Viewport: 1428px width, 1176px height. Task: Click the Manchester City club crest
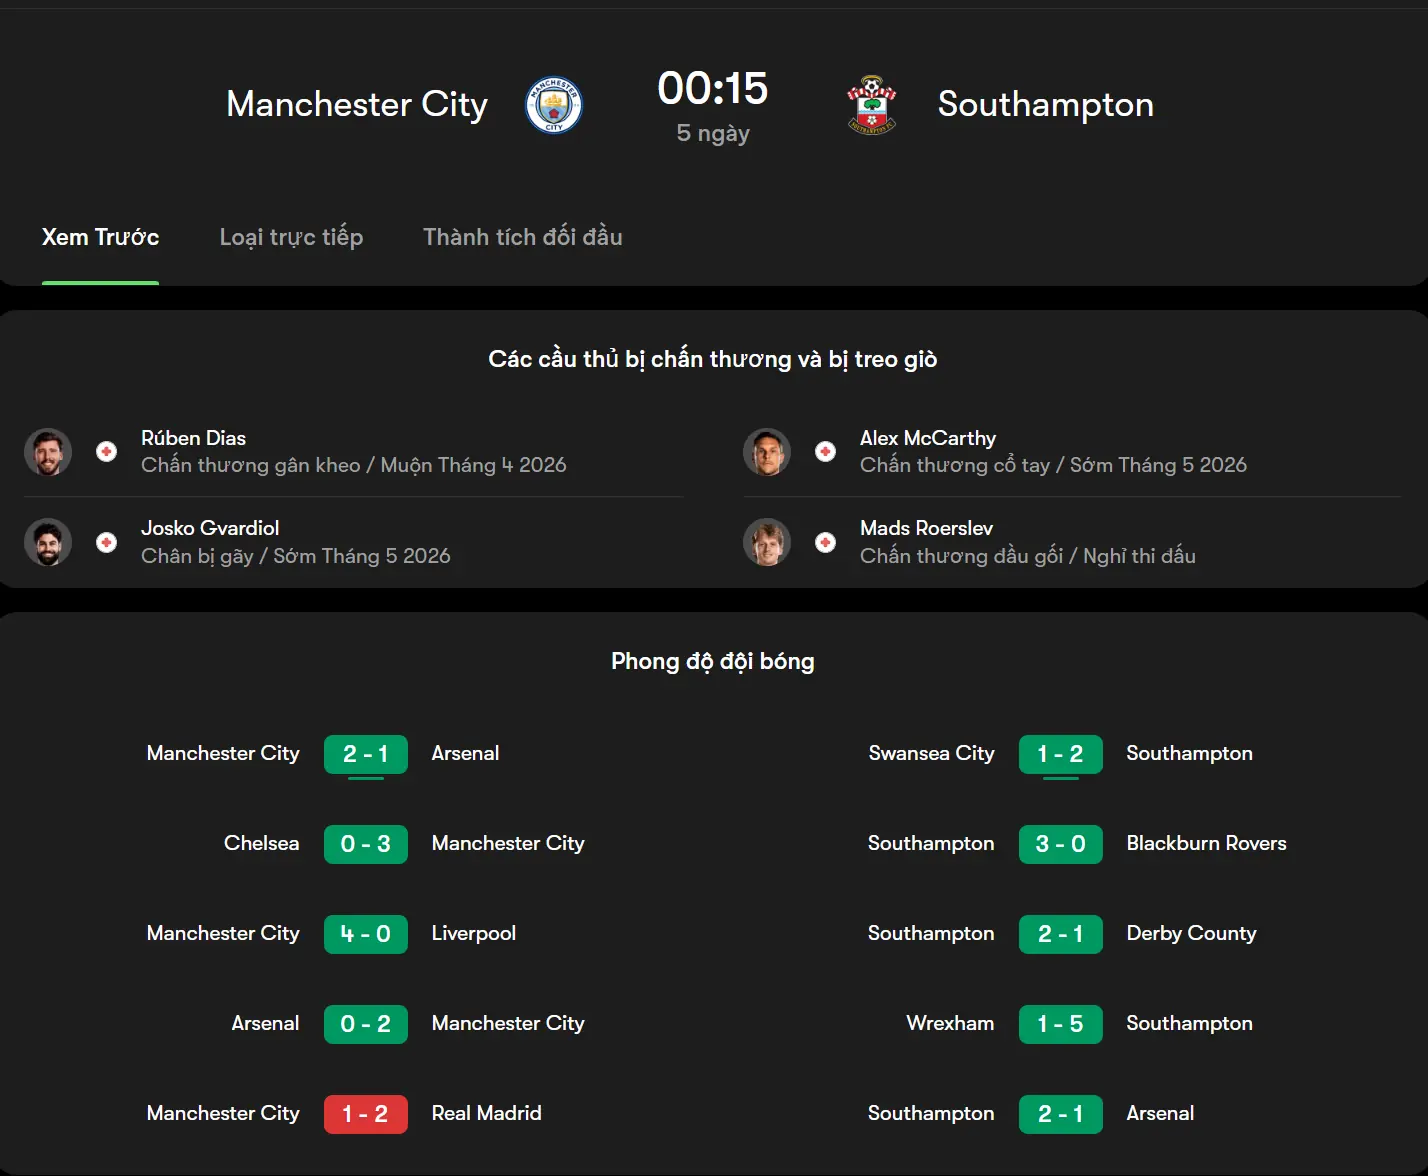(x=553, y=104)
